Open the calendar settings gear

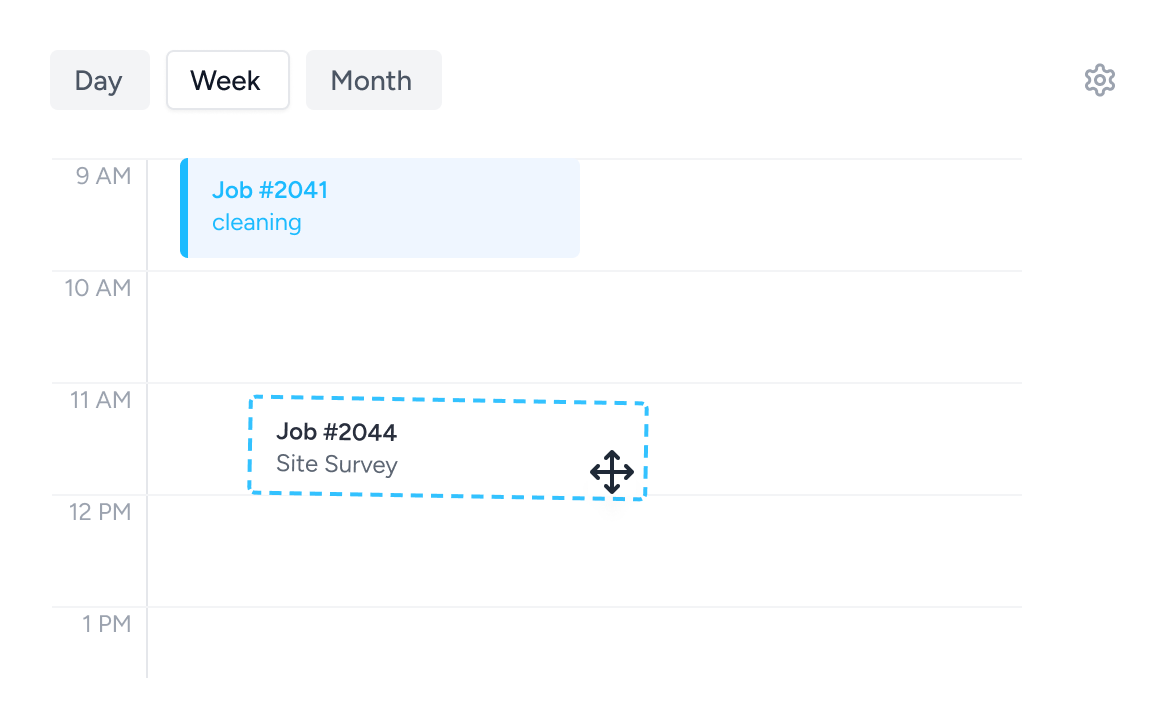click(x=1099, y=80)
